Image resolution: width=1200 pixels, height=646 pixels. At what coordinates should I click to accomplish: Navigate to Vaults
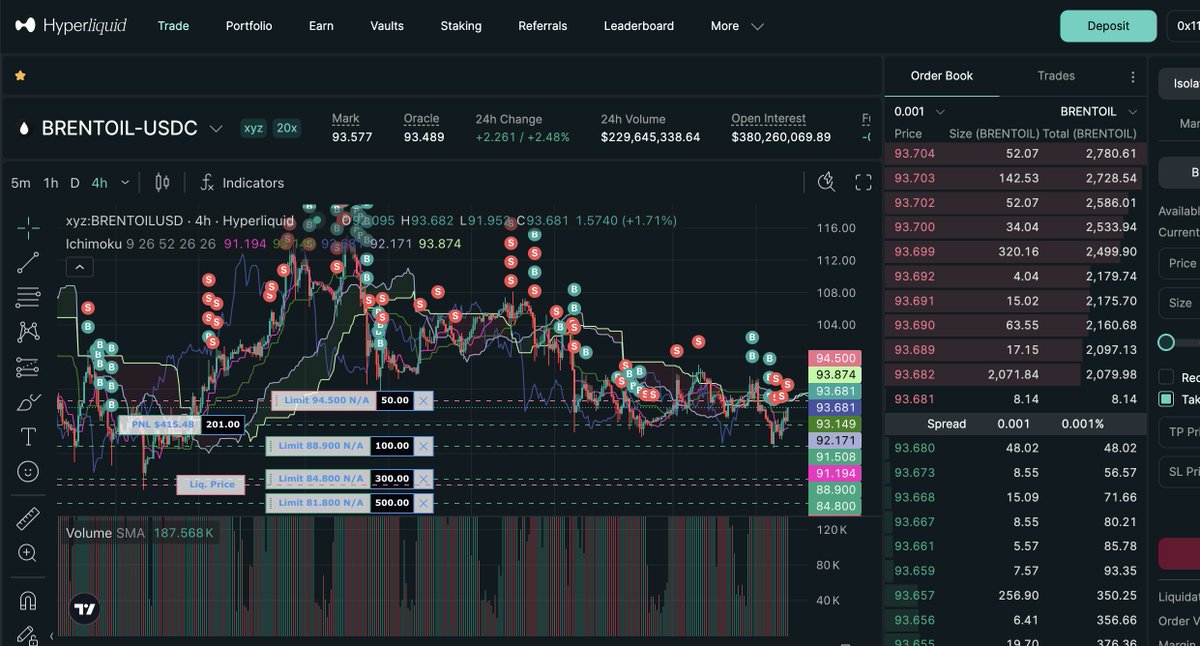388,26
